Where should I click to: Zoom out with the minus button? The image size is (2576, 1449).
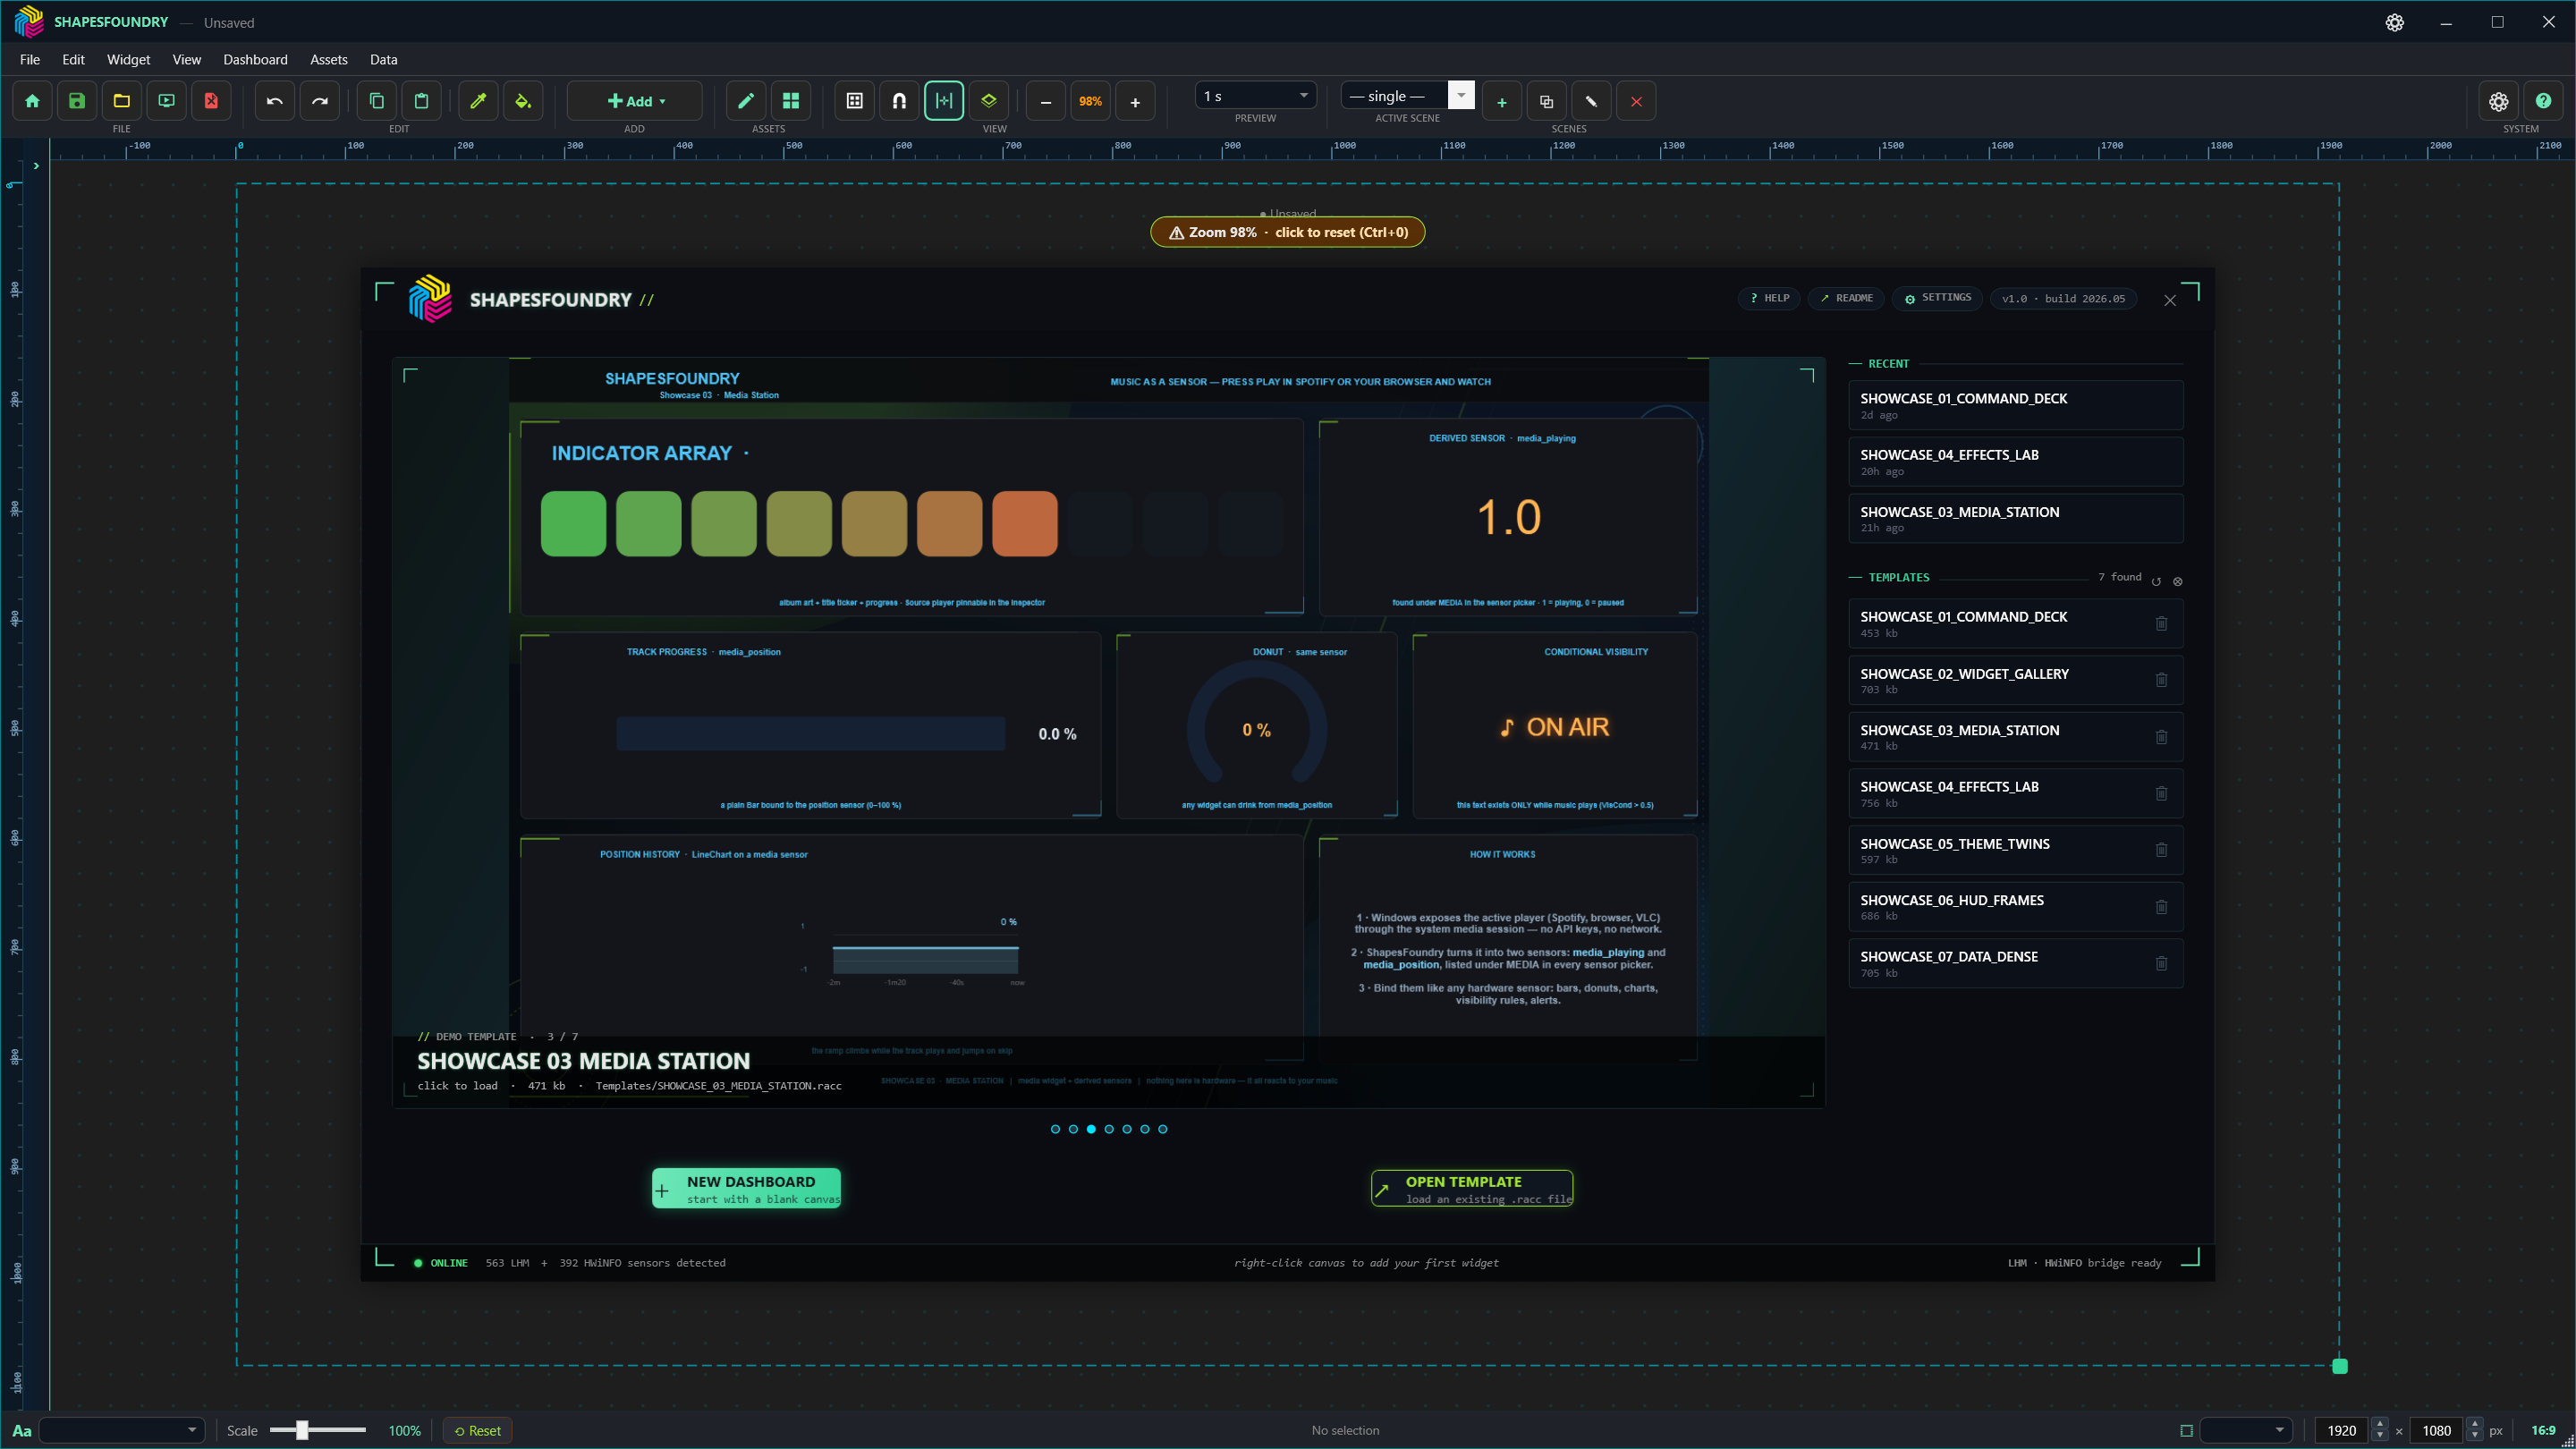[1046, 102]
